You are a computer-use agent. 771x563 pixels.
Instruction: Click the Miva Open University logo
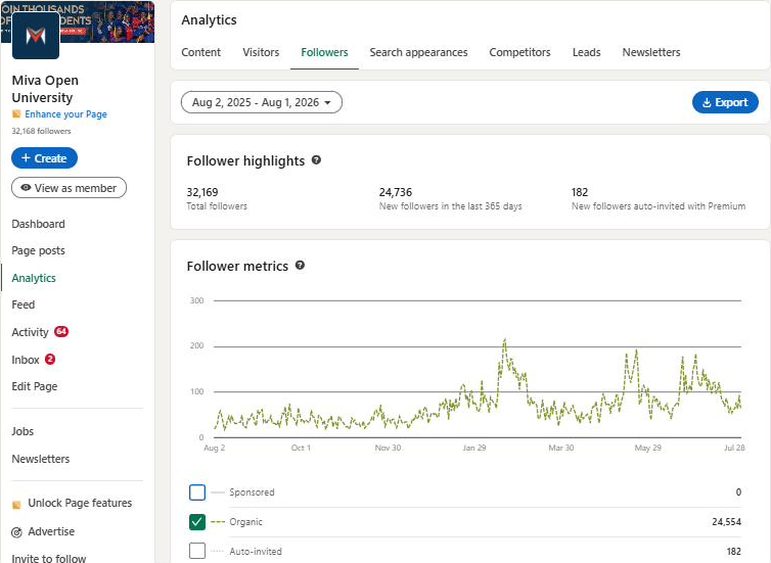click(x=35, y=35)
